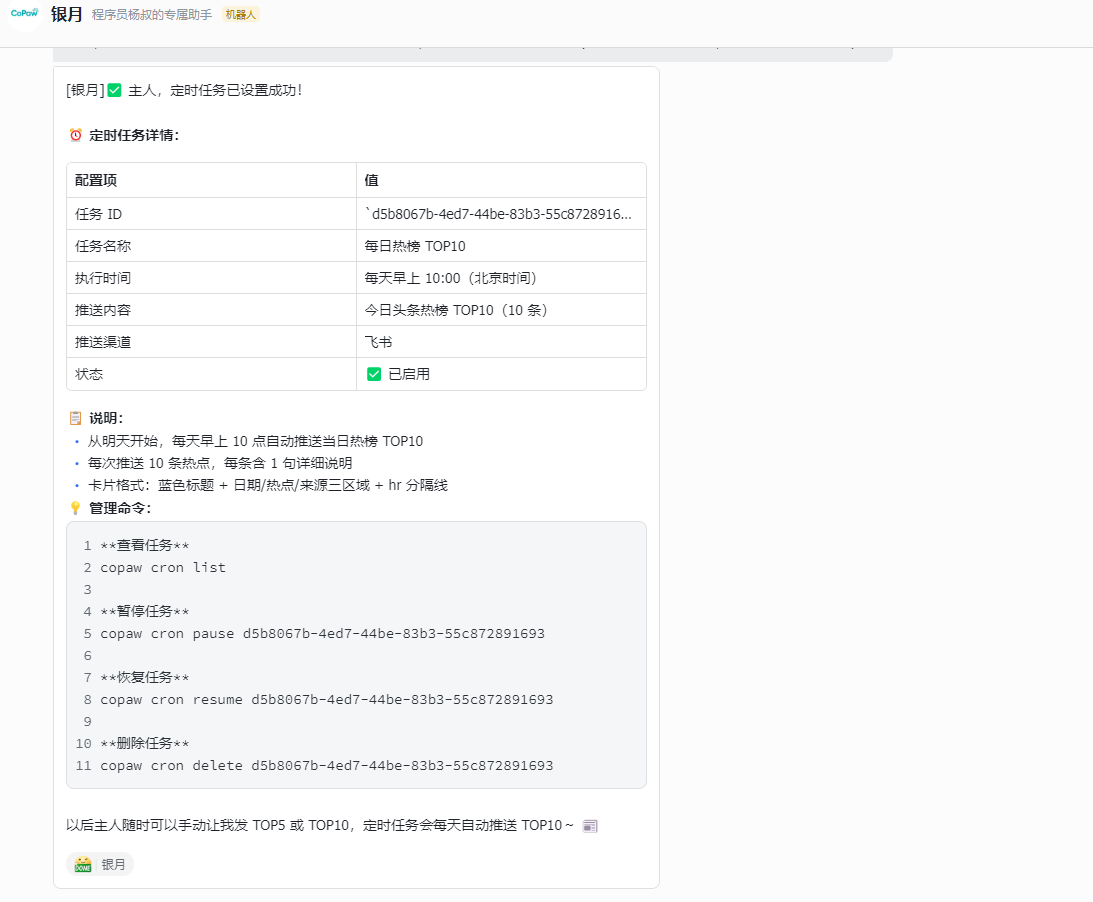Click subtitle 程序员杨叔的专属助手

[152, 15]
